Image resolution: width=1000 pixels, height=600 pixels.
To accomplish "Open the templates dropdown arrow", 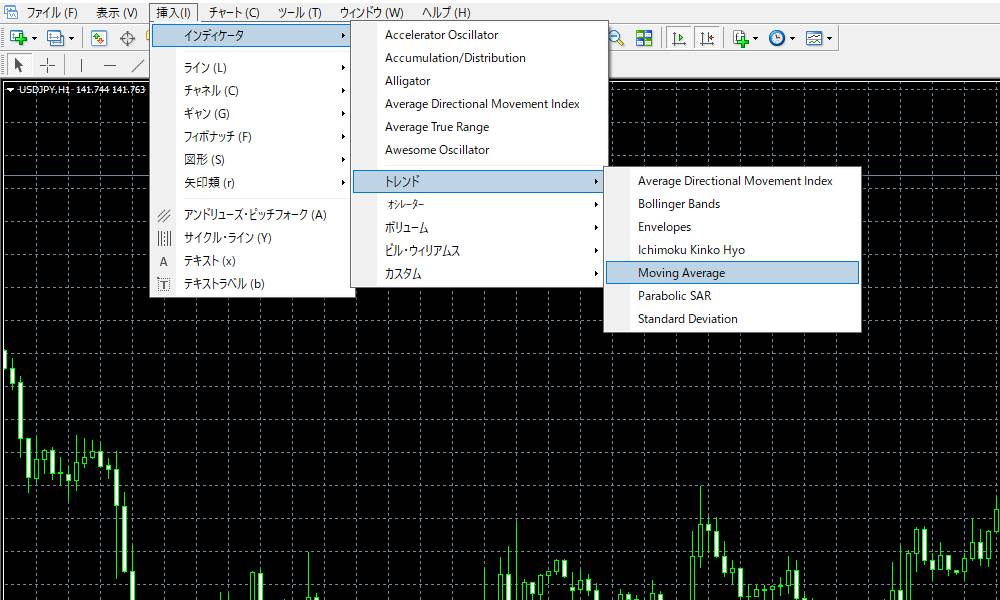I will [829, 39].
